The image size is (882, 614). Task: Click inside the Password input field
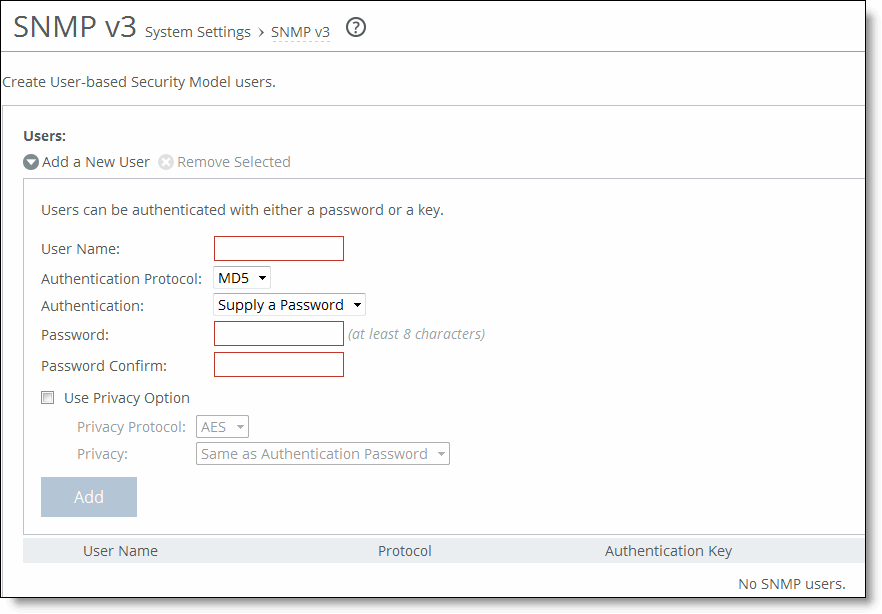(x=278, y=334)
